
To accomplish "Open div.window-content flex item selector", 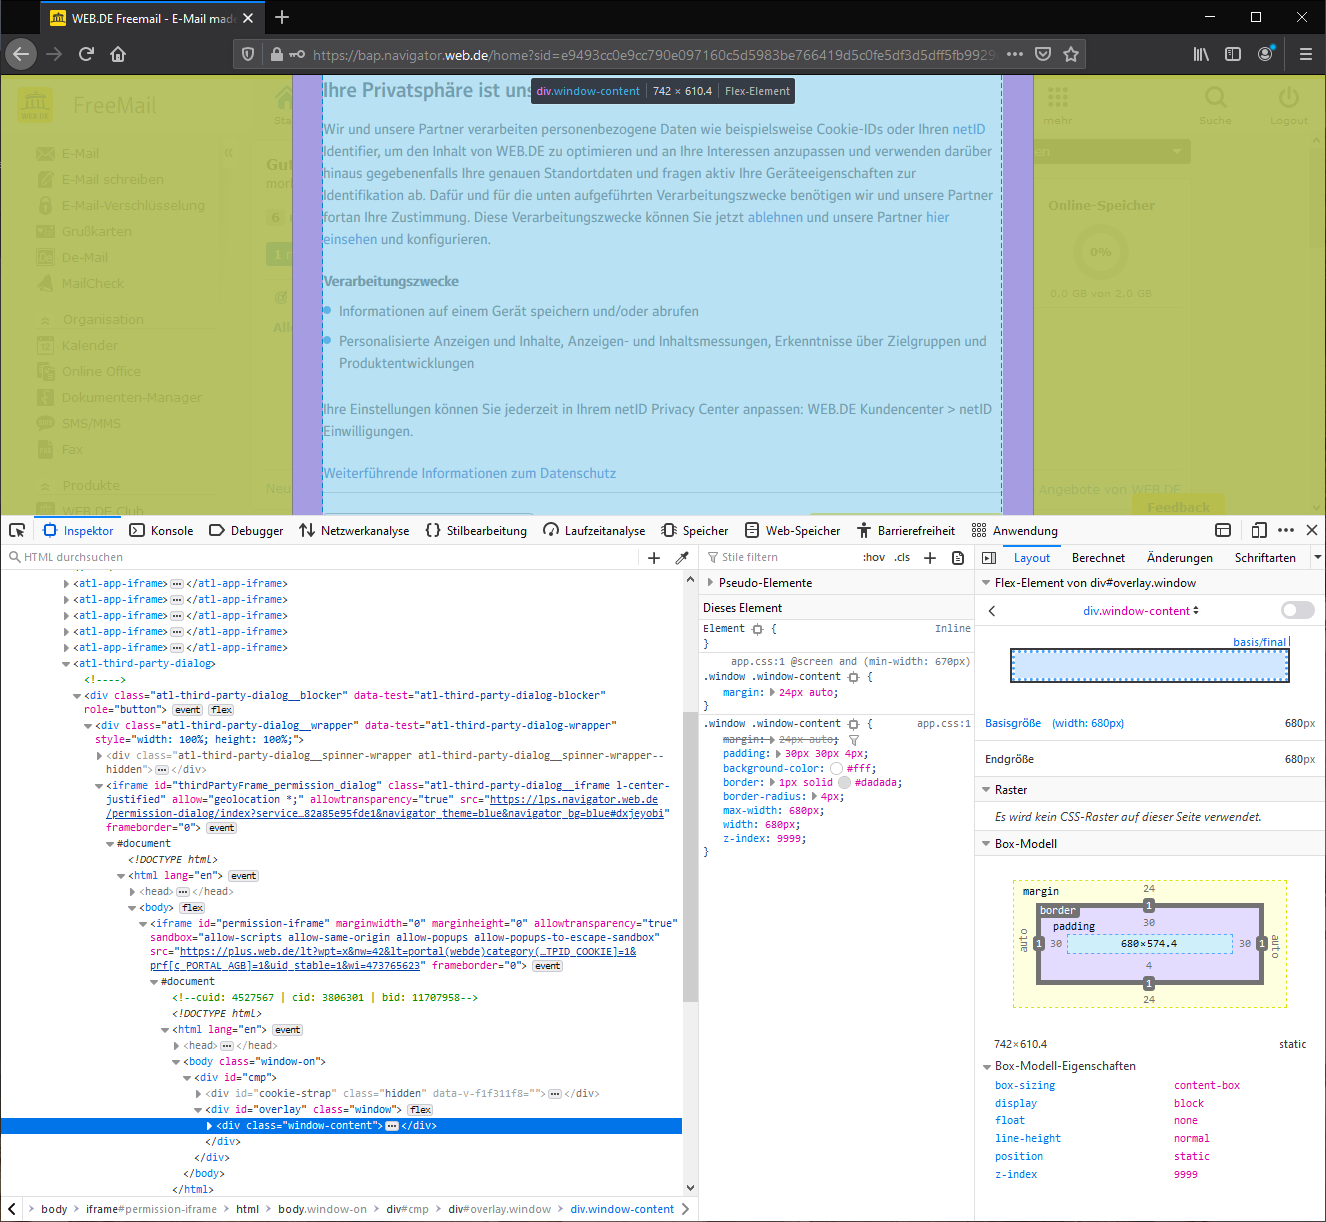I will pyautogui.click(x=1141, y=610).
